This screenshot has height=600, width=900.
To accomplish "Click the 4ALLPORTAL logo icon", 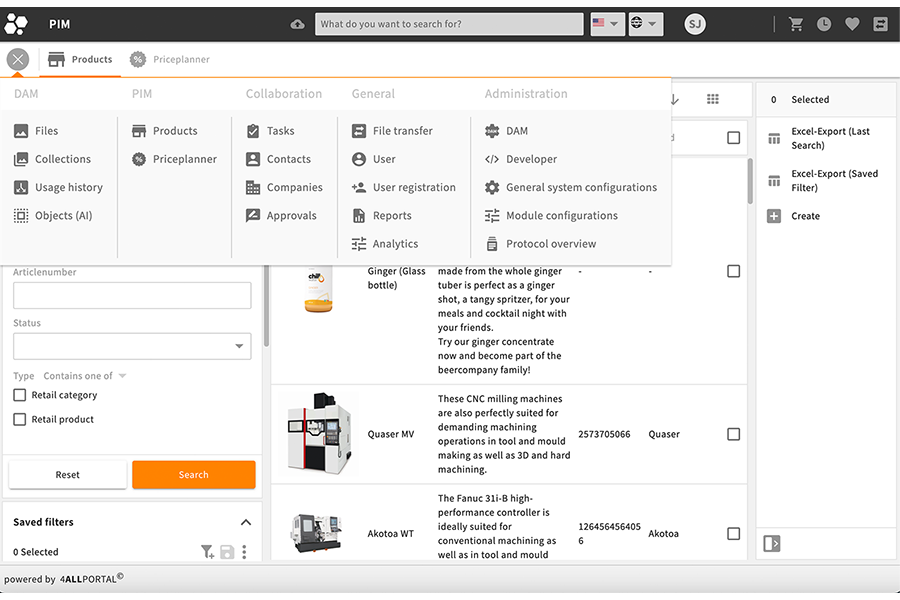I will point(16,24).
